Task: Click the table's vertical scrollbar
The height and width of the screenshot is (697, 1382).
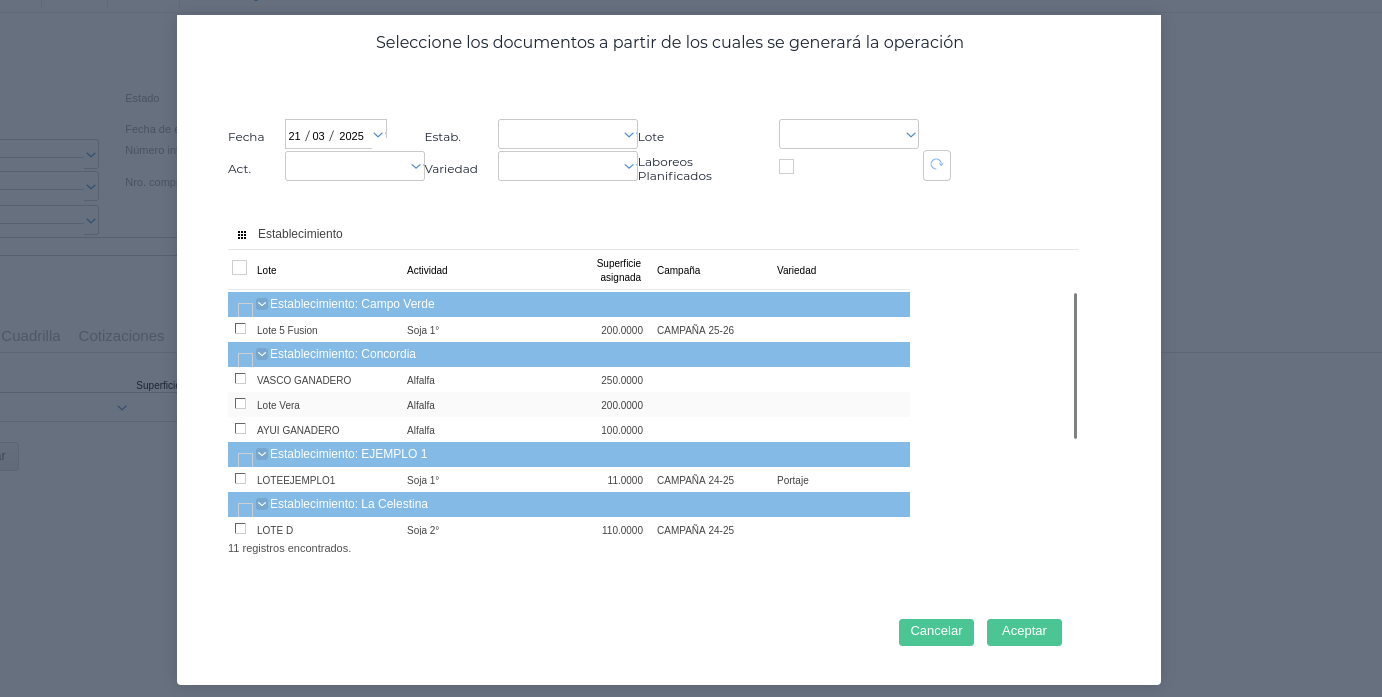Action: [x=1075, y=365]
